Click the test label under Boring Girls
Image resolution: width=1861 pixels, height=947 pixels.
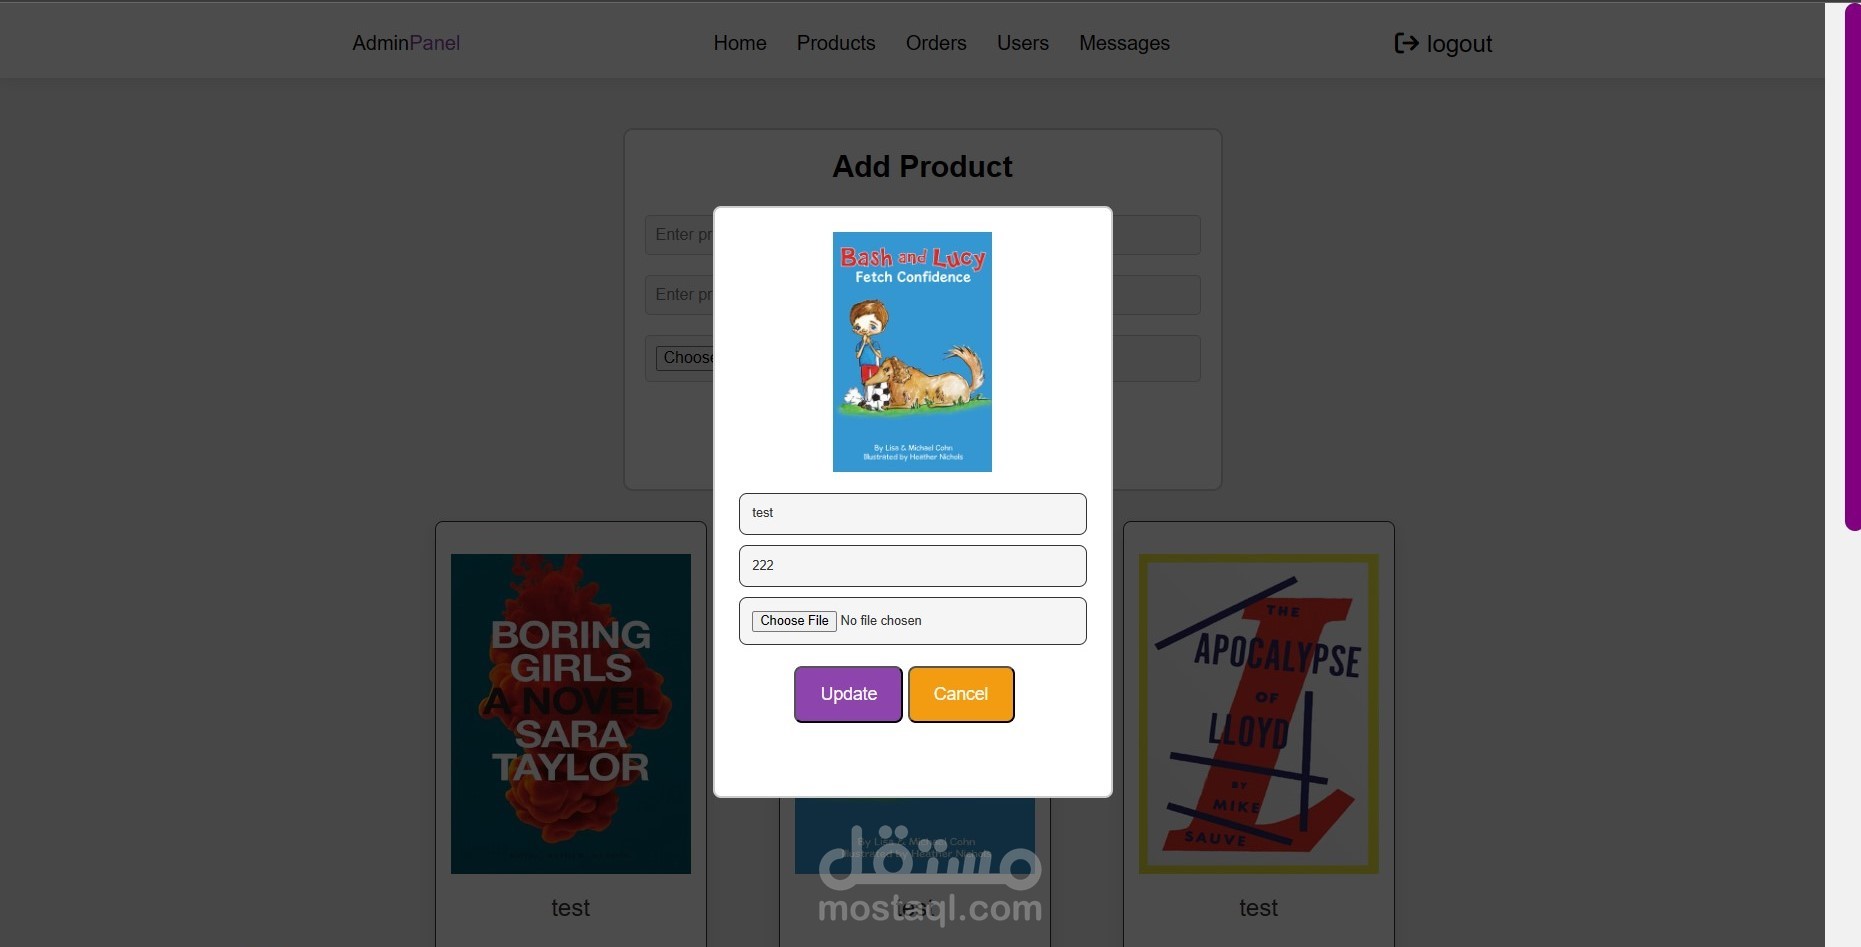[x=571, y=908]
